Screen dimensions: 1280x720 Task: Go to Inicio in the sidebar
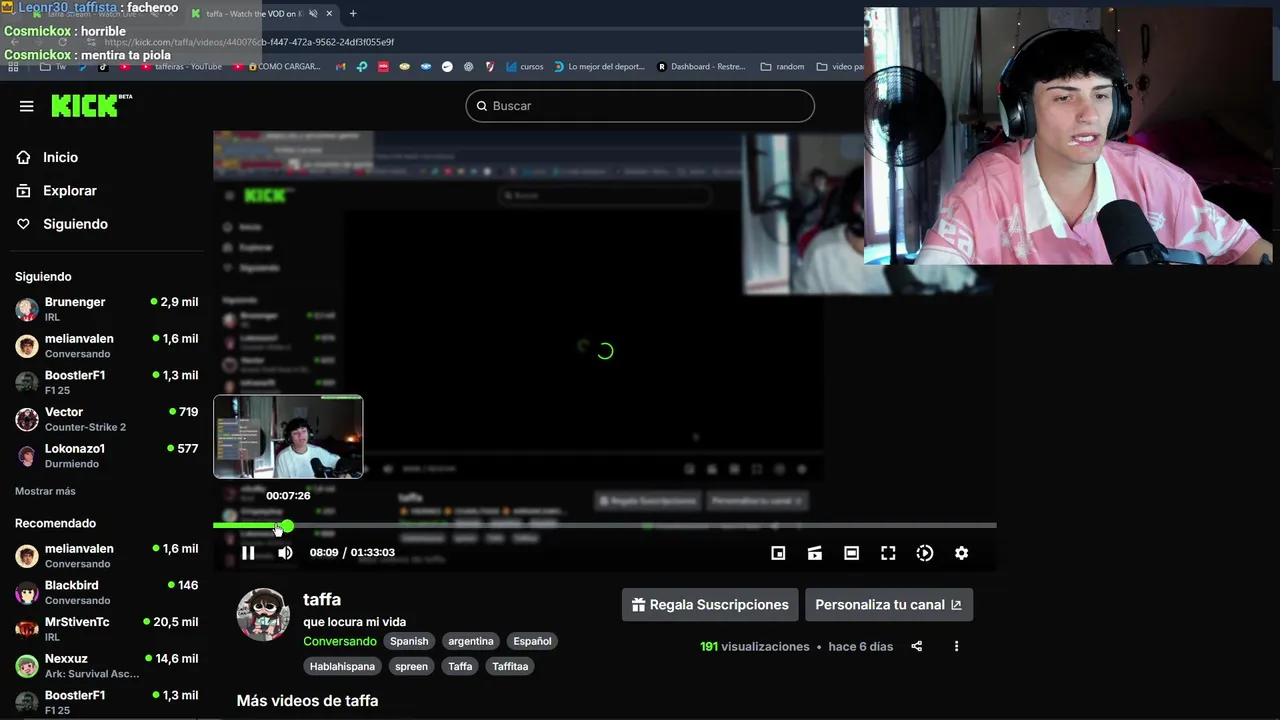(x=46, y=157)
